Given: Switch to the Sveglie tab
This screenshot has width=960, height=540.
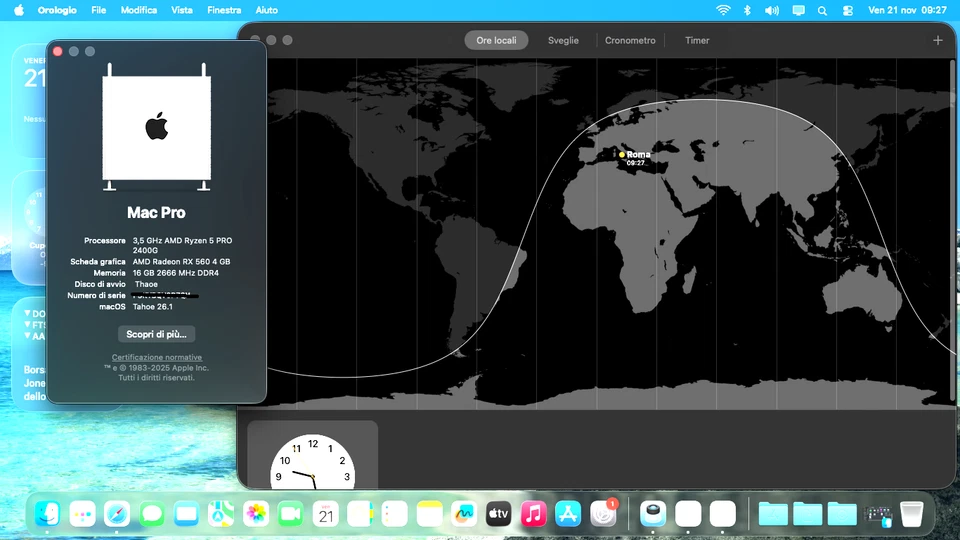Looking at the screenshot, I should point(563,40).
